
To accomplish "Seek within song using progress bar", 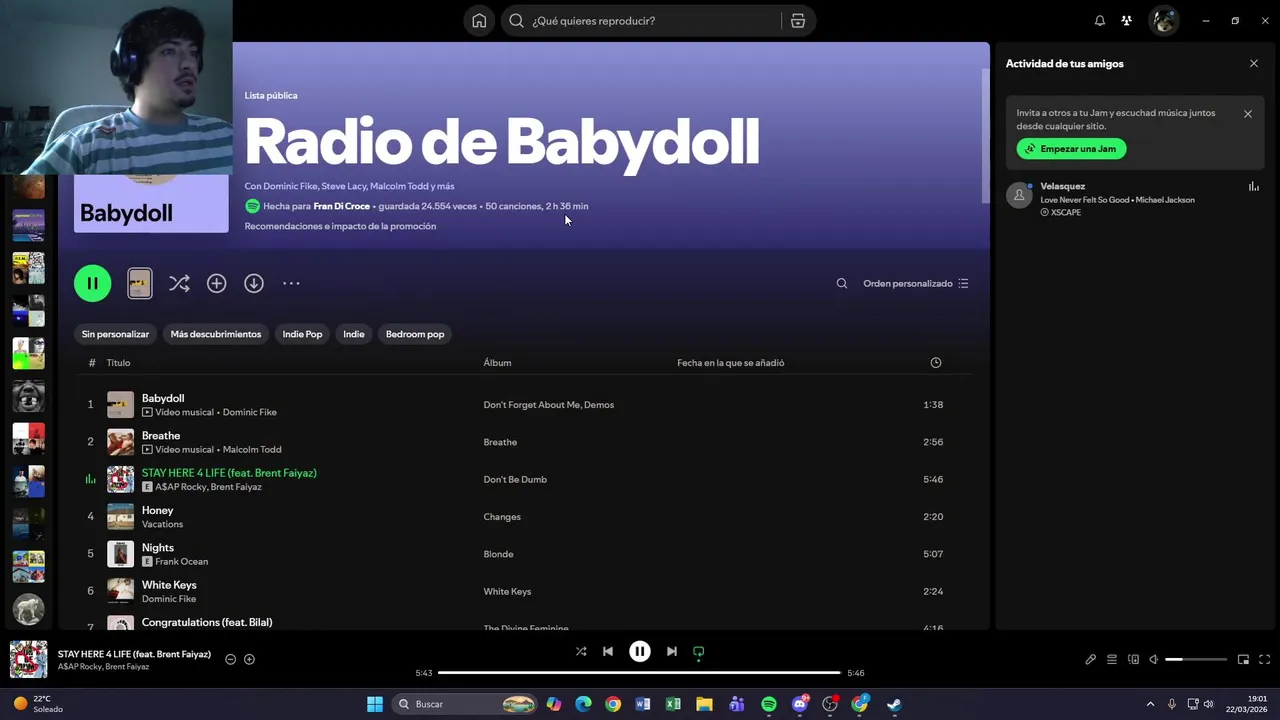I will tap(640, 673).
